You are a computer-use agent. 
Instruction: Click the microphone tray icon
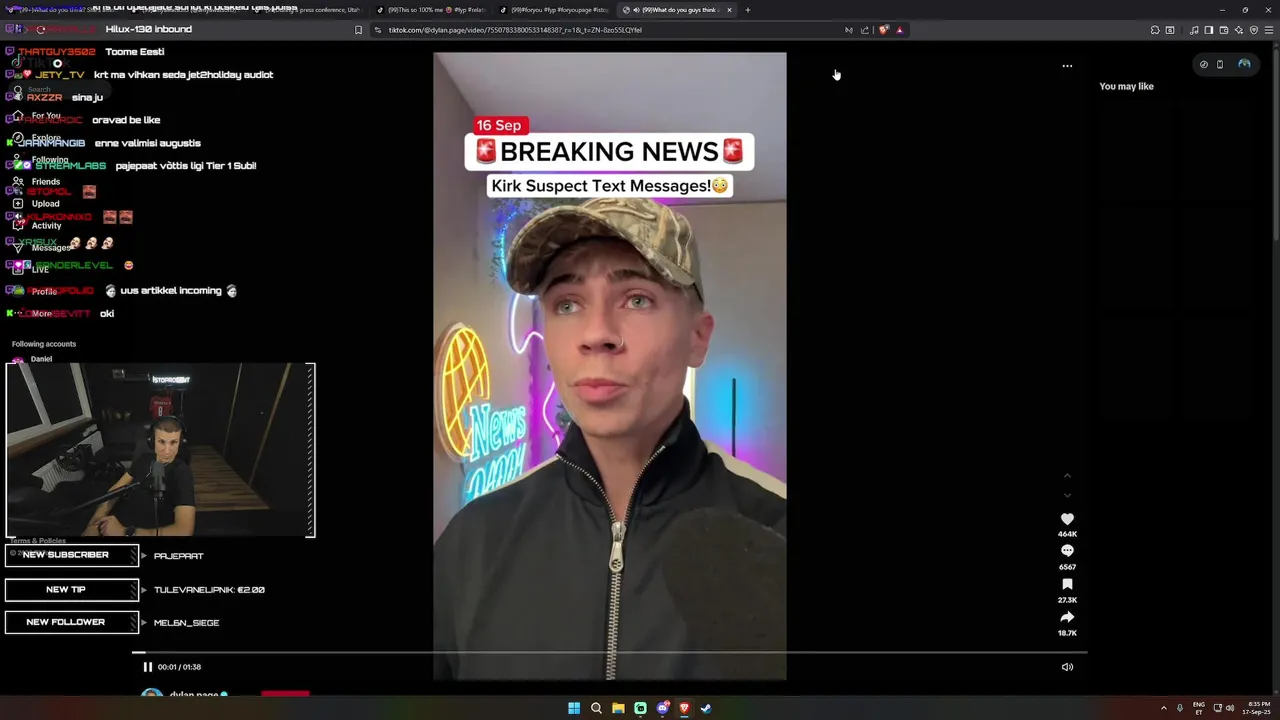1180,708
